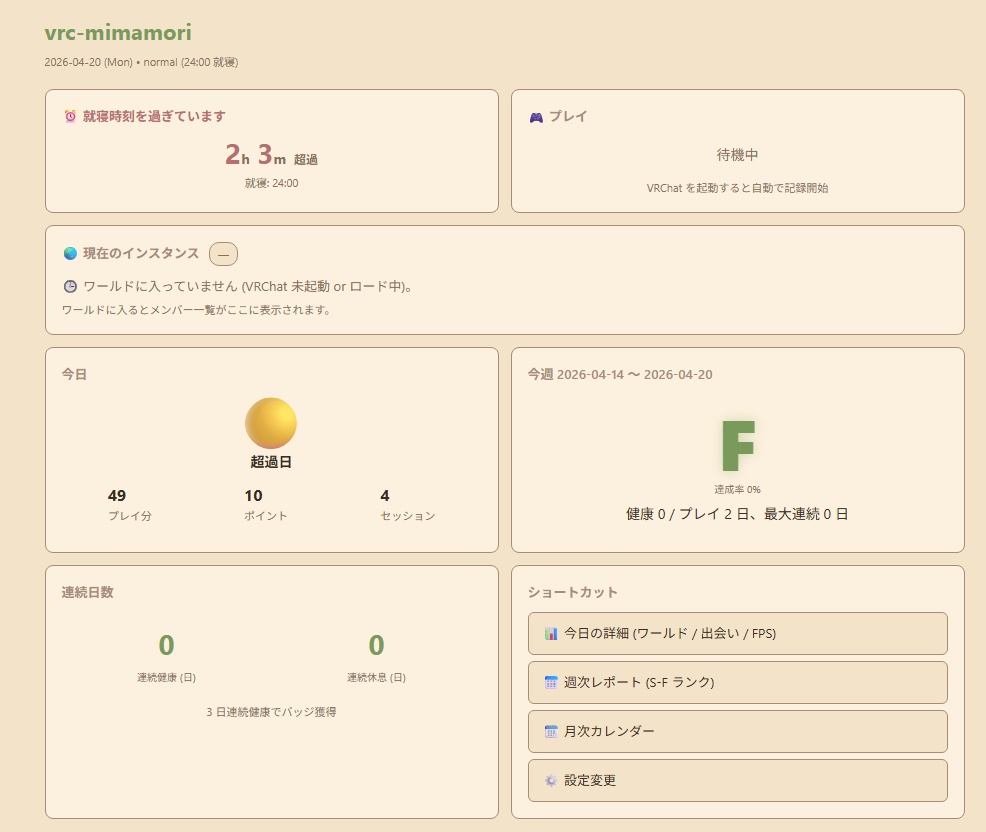Click the alarm clock icon beside 就寝時刻を過ぎています

tap(71, 116)
